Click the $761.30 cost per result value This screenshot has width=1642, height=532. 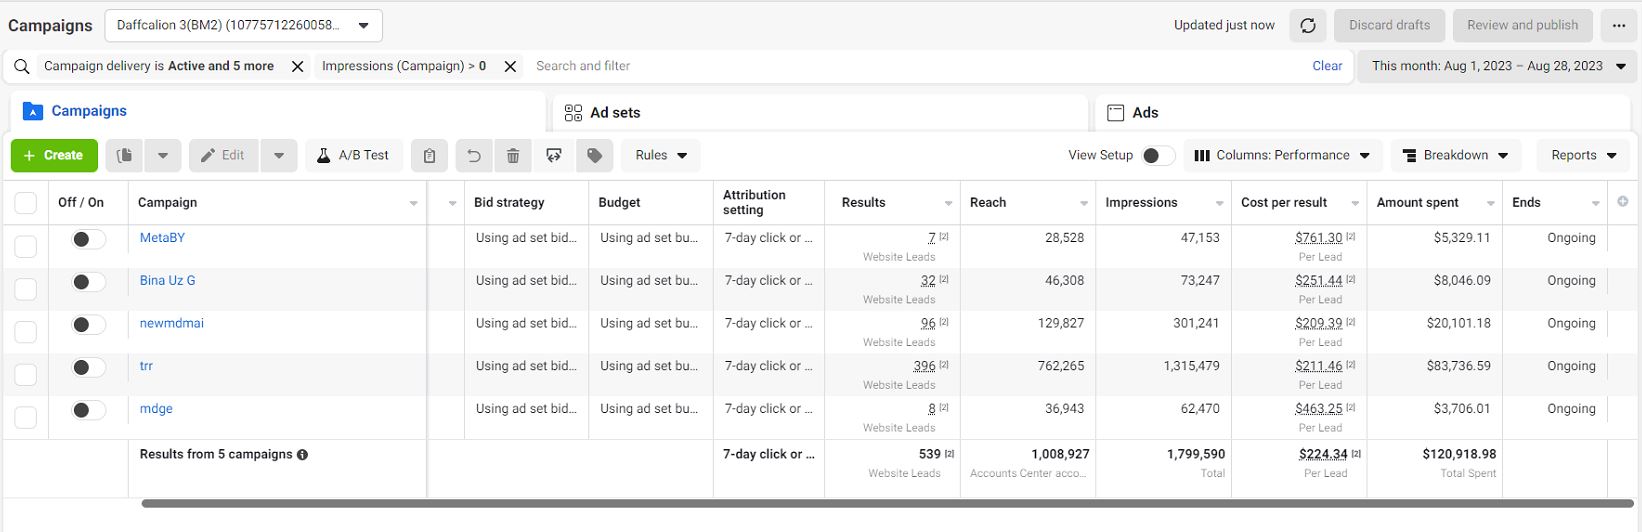1319,239
